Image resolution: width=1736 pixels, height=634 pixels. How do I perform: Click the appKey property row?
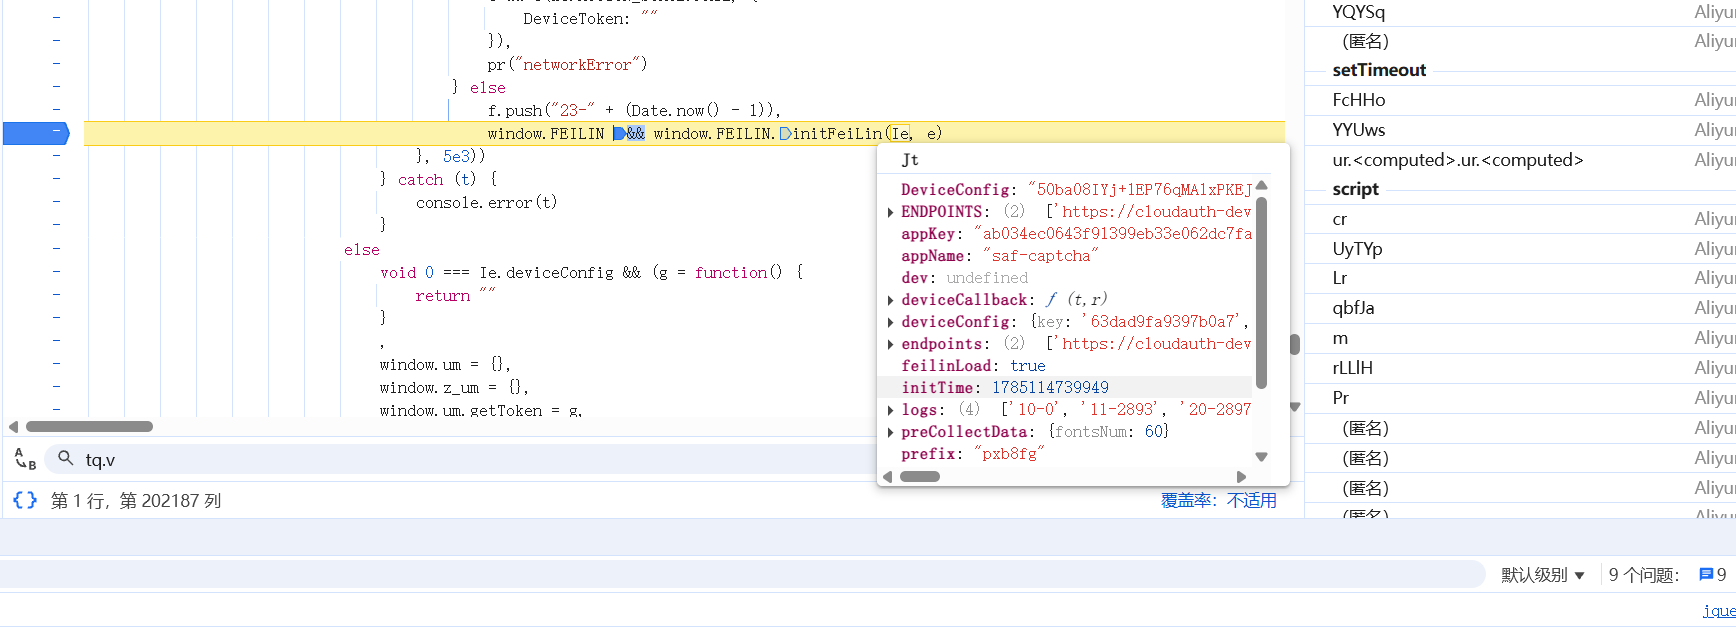[x=1066, y=234]
